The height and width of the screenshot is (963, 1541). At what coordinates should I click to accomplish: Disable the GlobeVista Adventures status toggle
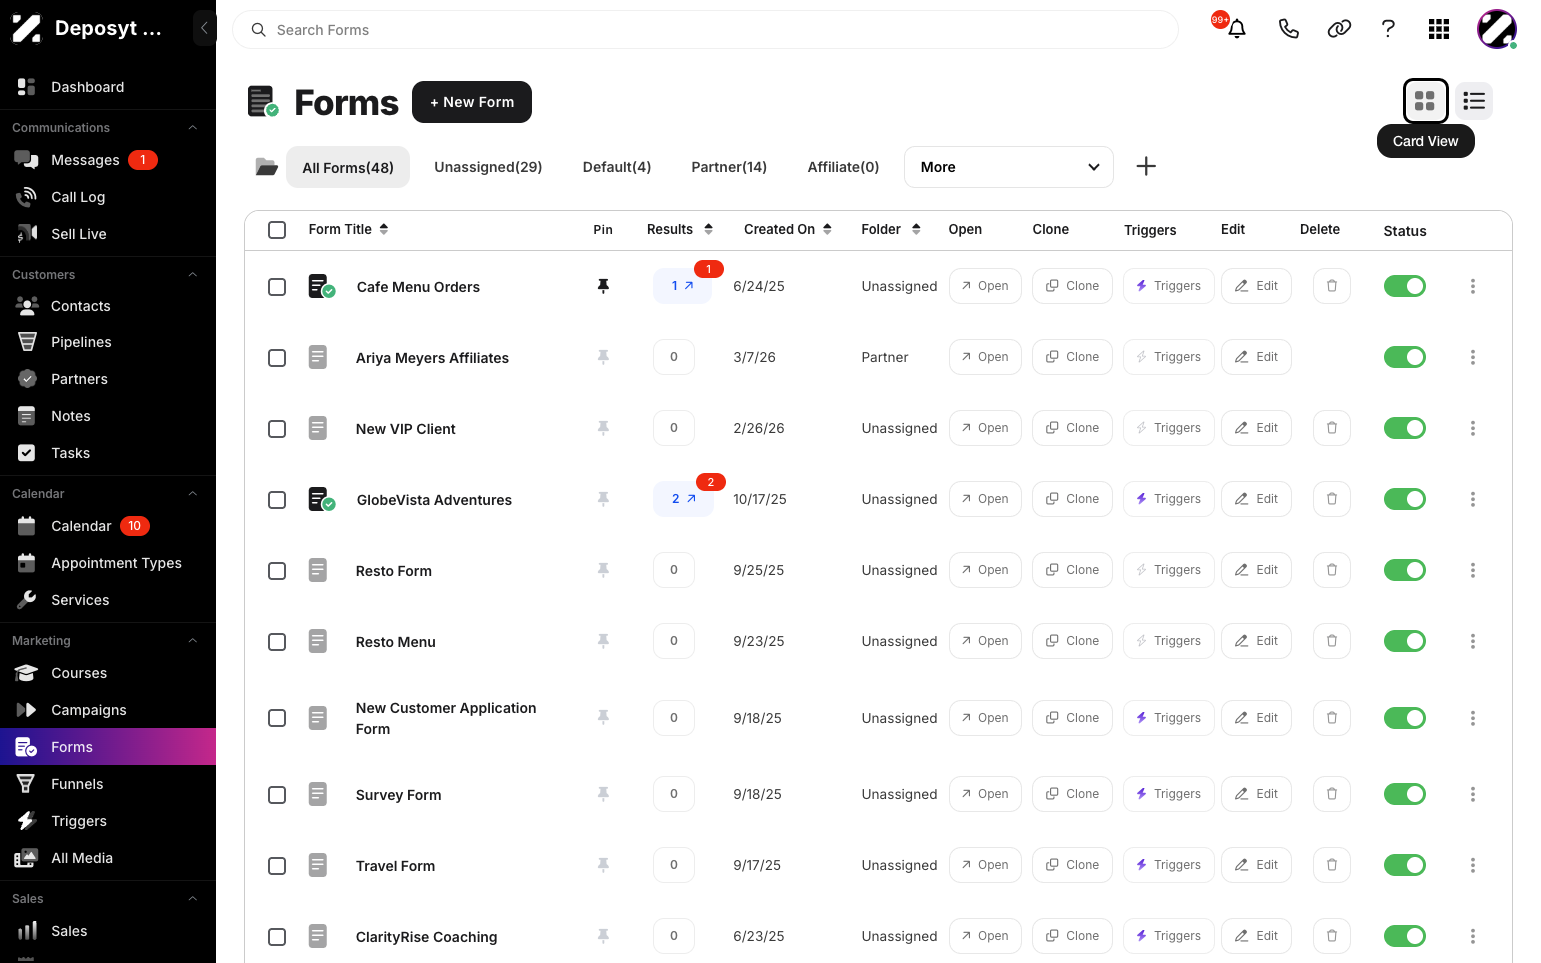pyautogui.click(x=1405, y=499)
